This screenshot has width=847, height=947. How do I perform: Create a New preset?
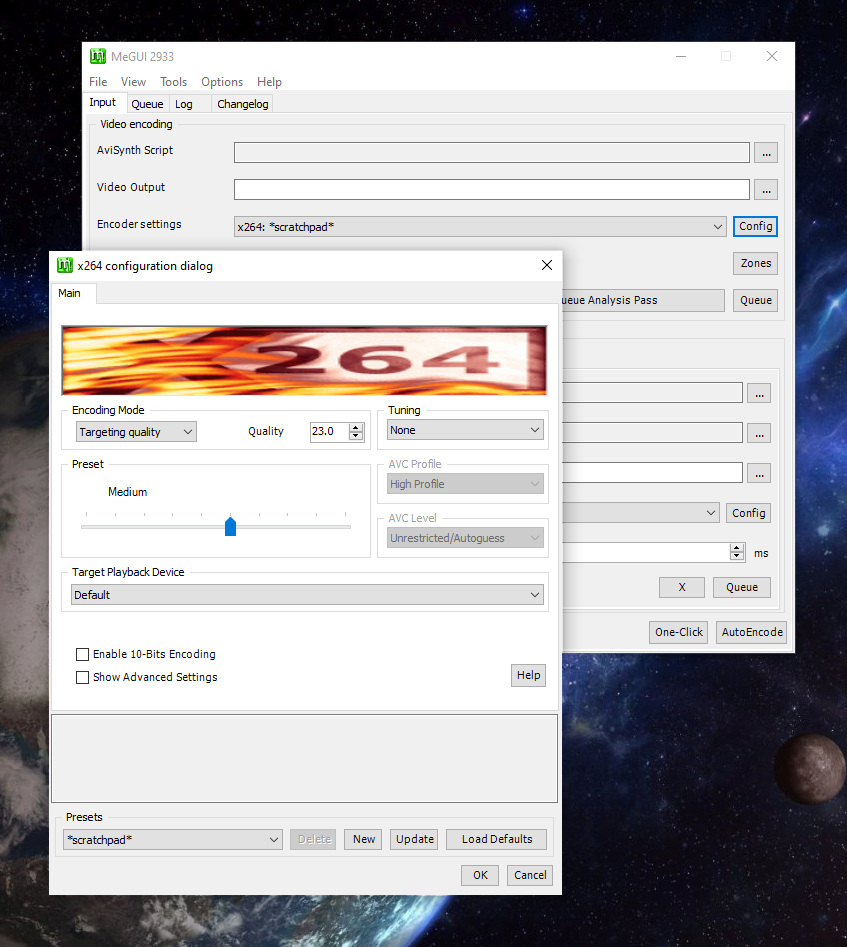pos(363,839)
